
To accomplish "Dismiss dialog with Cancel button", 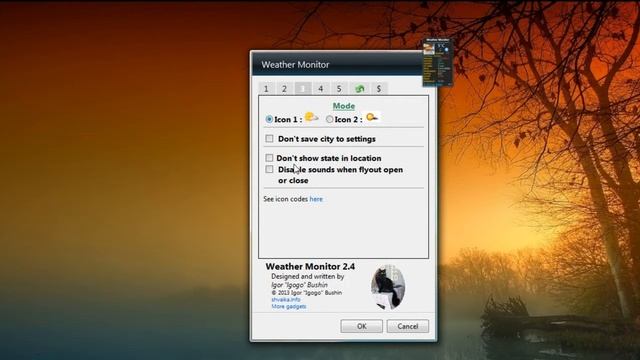I will pyautogui.click(x=408, y=326).
